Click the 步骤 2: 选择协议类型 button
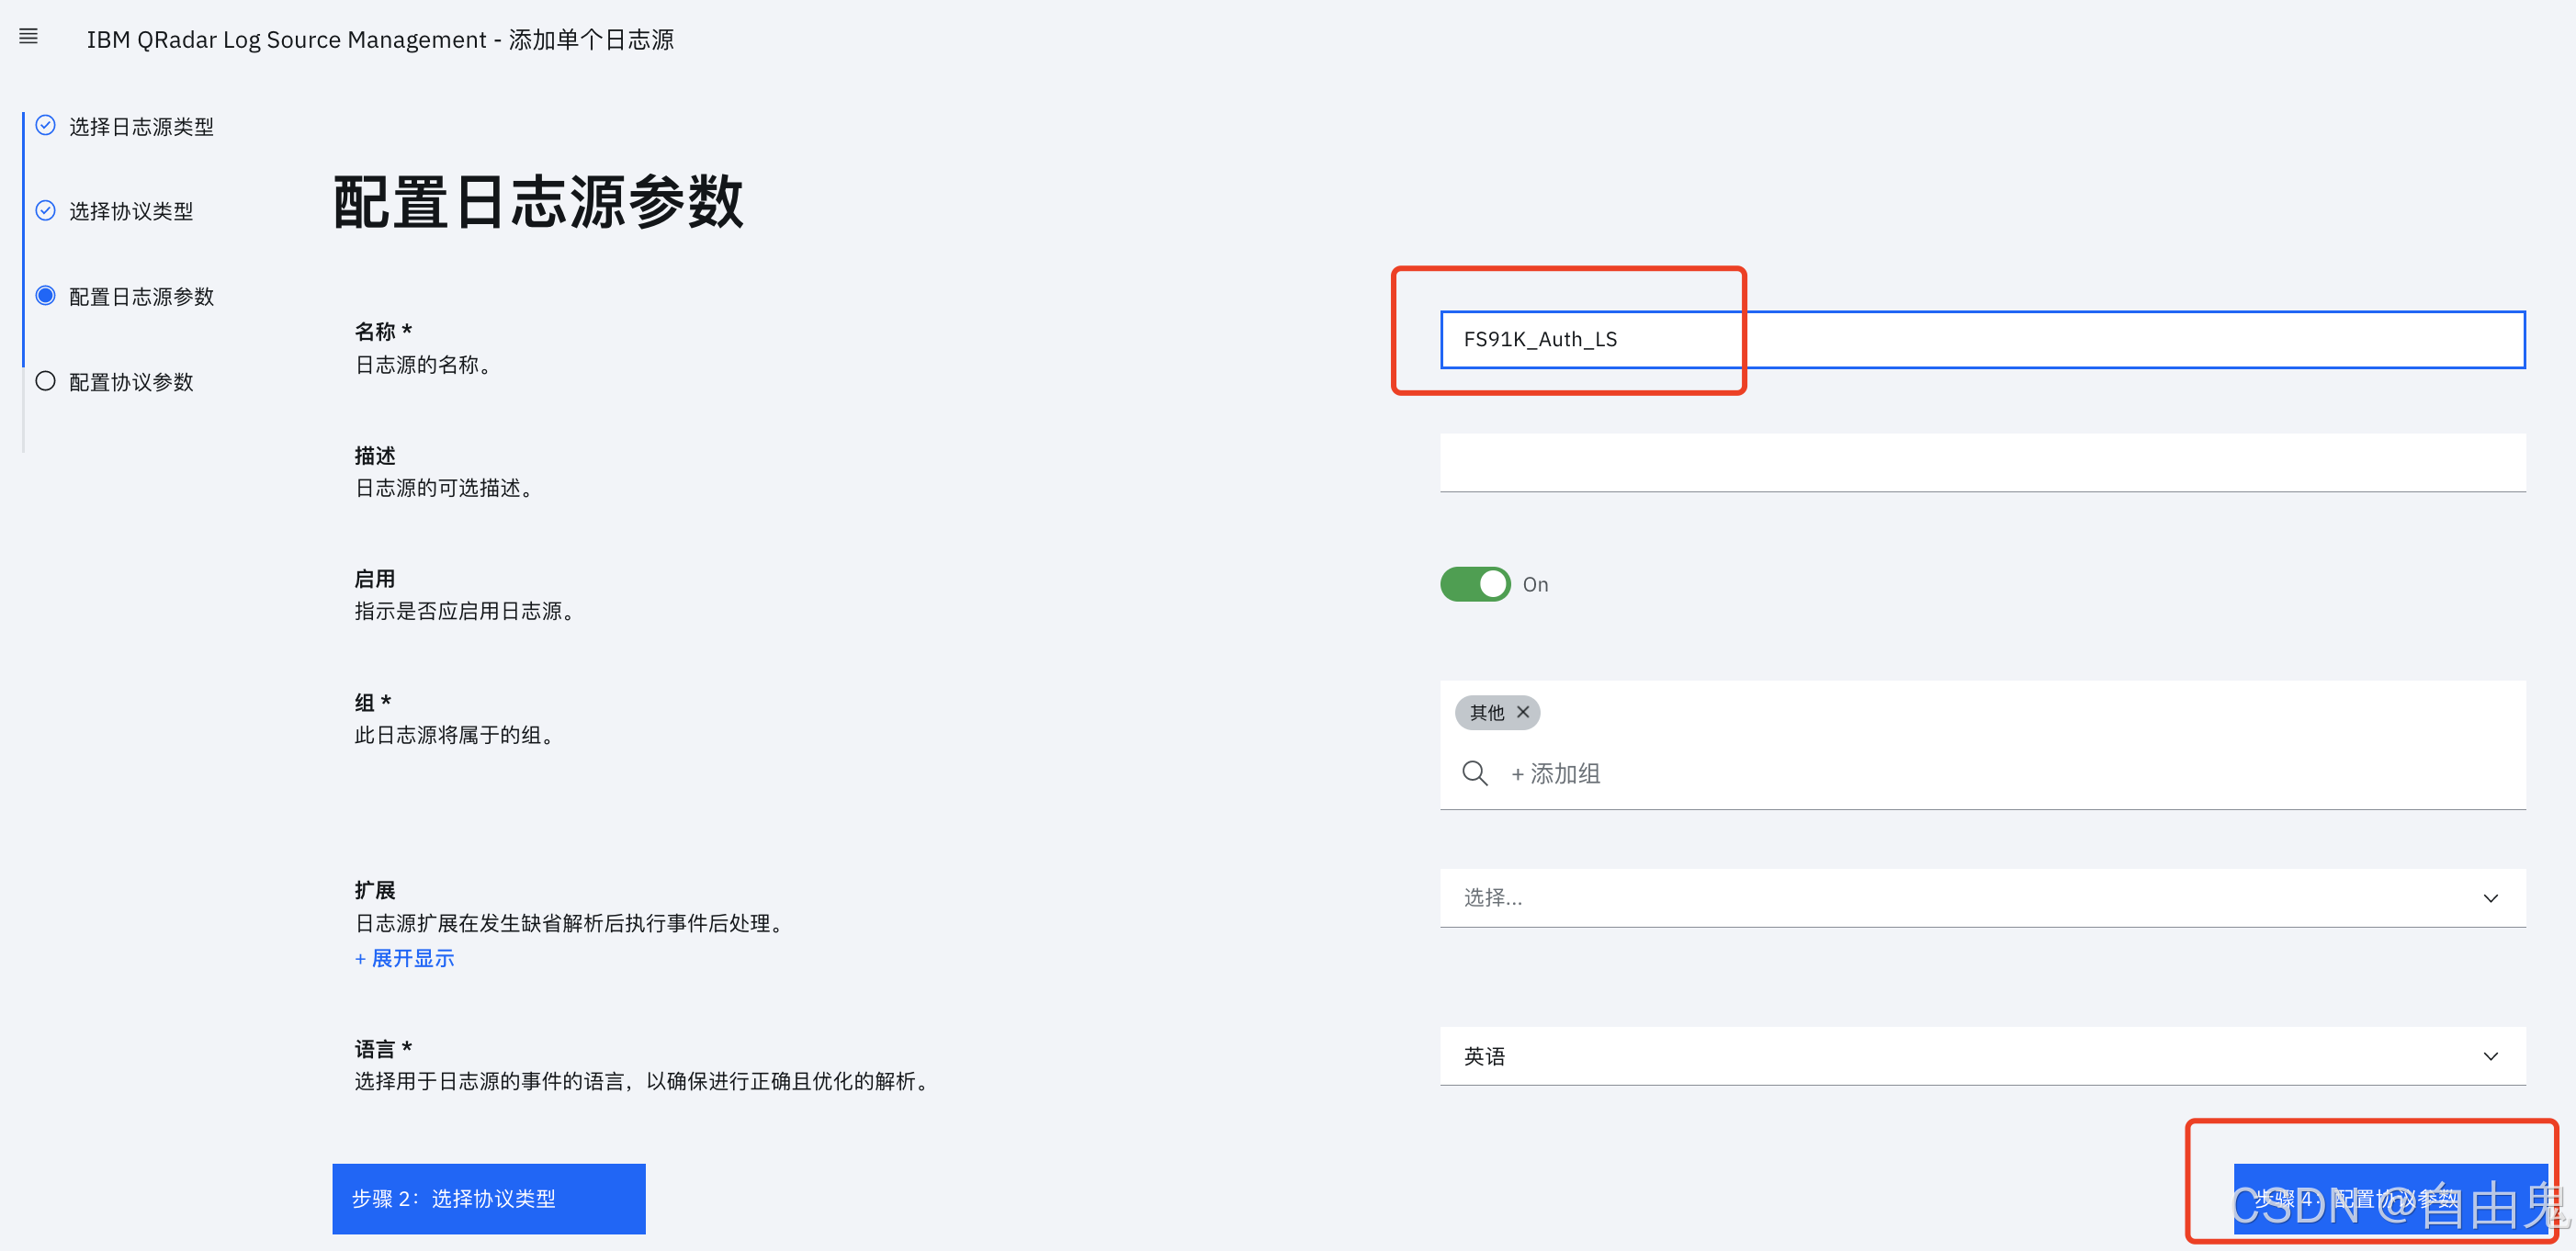This screenshot has width=2576, height=1251. pos(488,1198)
